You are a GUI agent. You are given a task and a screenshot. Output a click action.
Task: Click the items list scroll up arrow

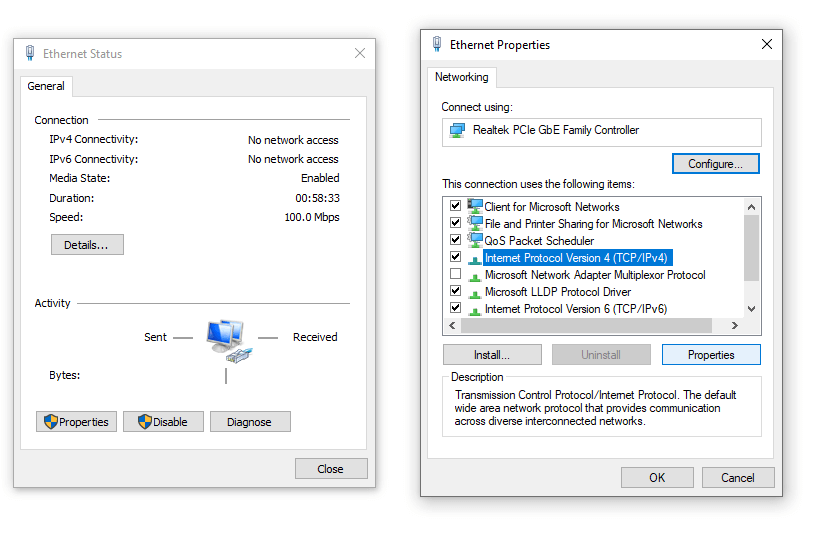click(x=751, y=207)
